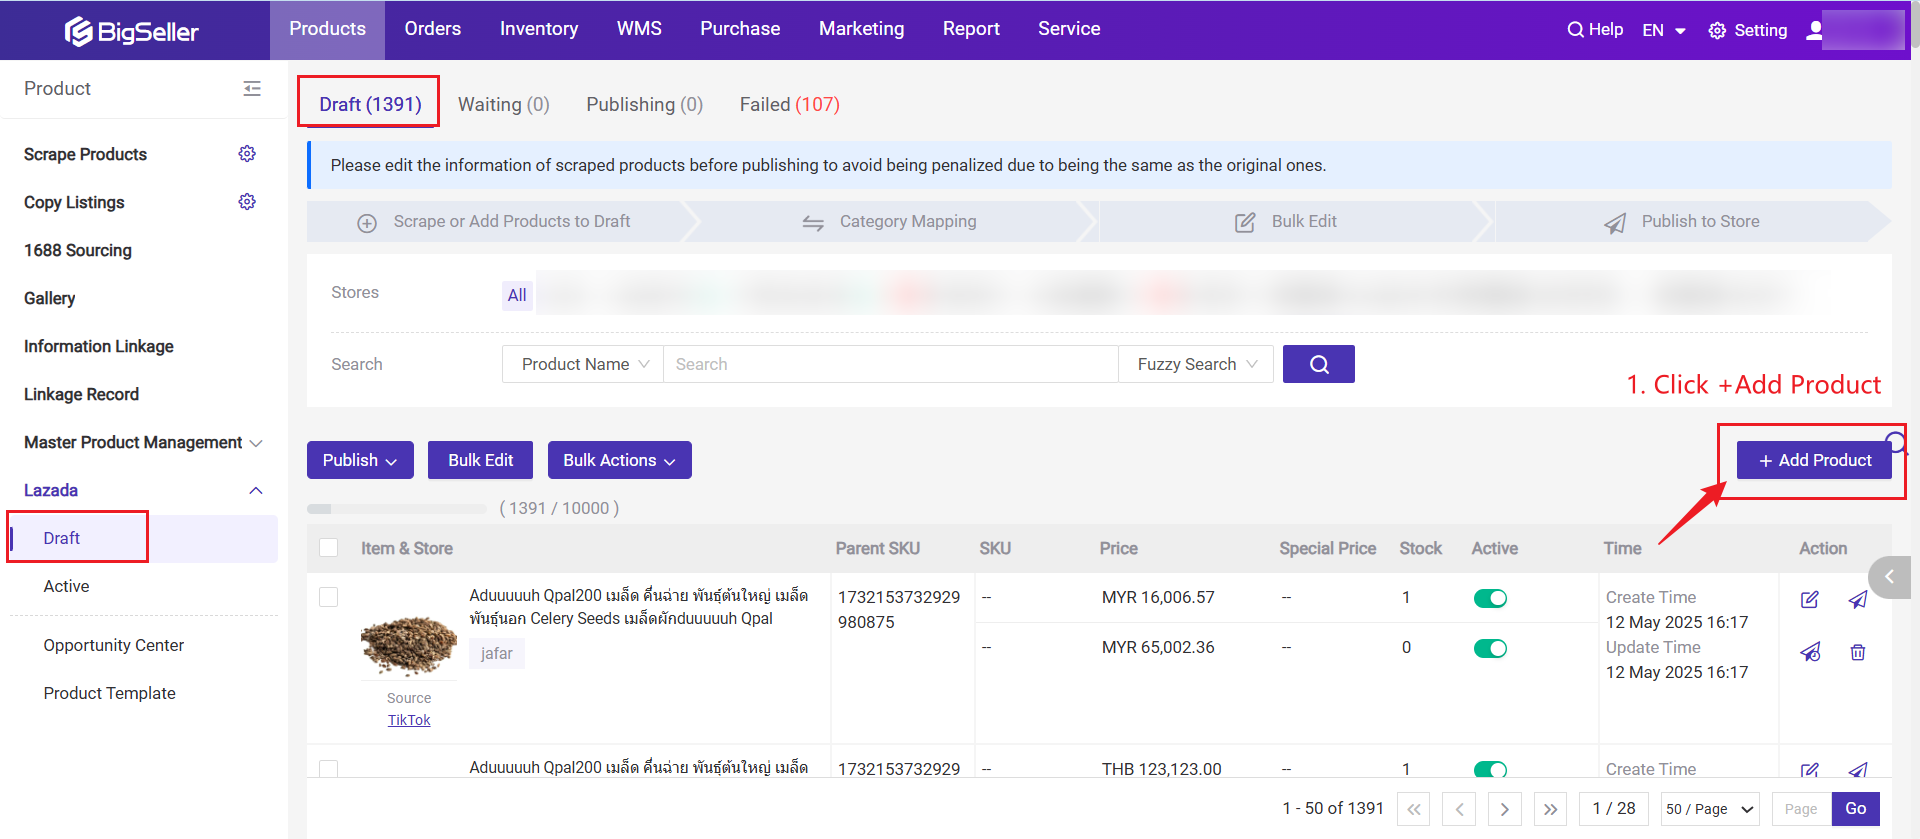Viewport: 1920px width, 839px height.
Task: Focus the Page number input field
Action: 1801,809
